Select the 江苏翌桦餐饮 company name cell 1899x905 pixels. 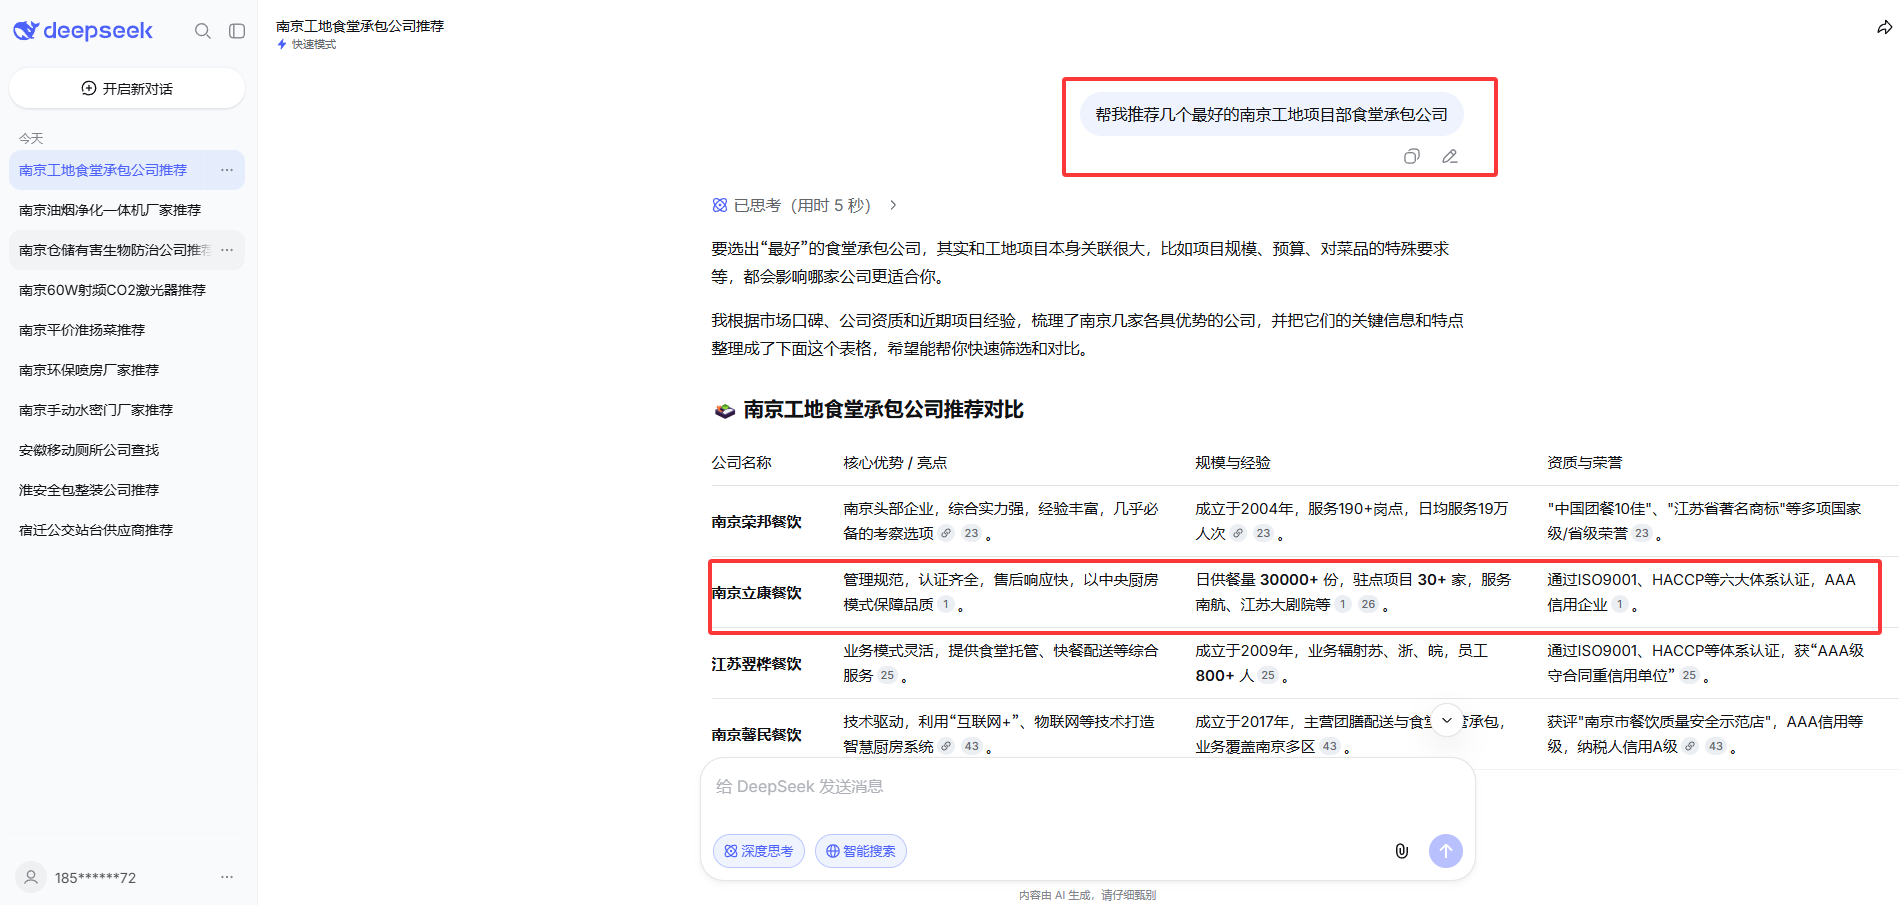757,663
